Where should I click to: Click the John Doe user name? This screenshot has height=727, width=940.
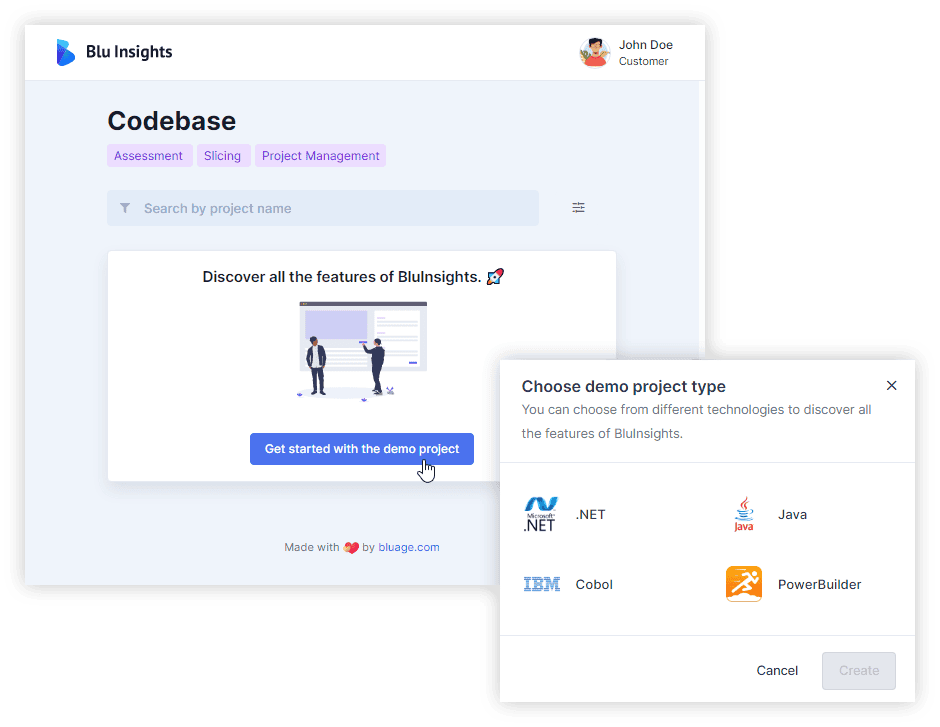click(x=646, y=45)
